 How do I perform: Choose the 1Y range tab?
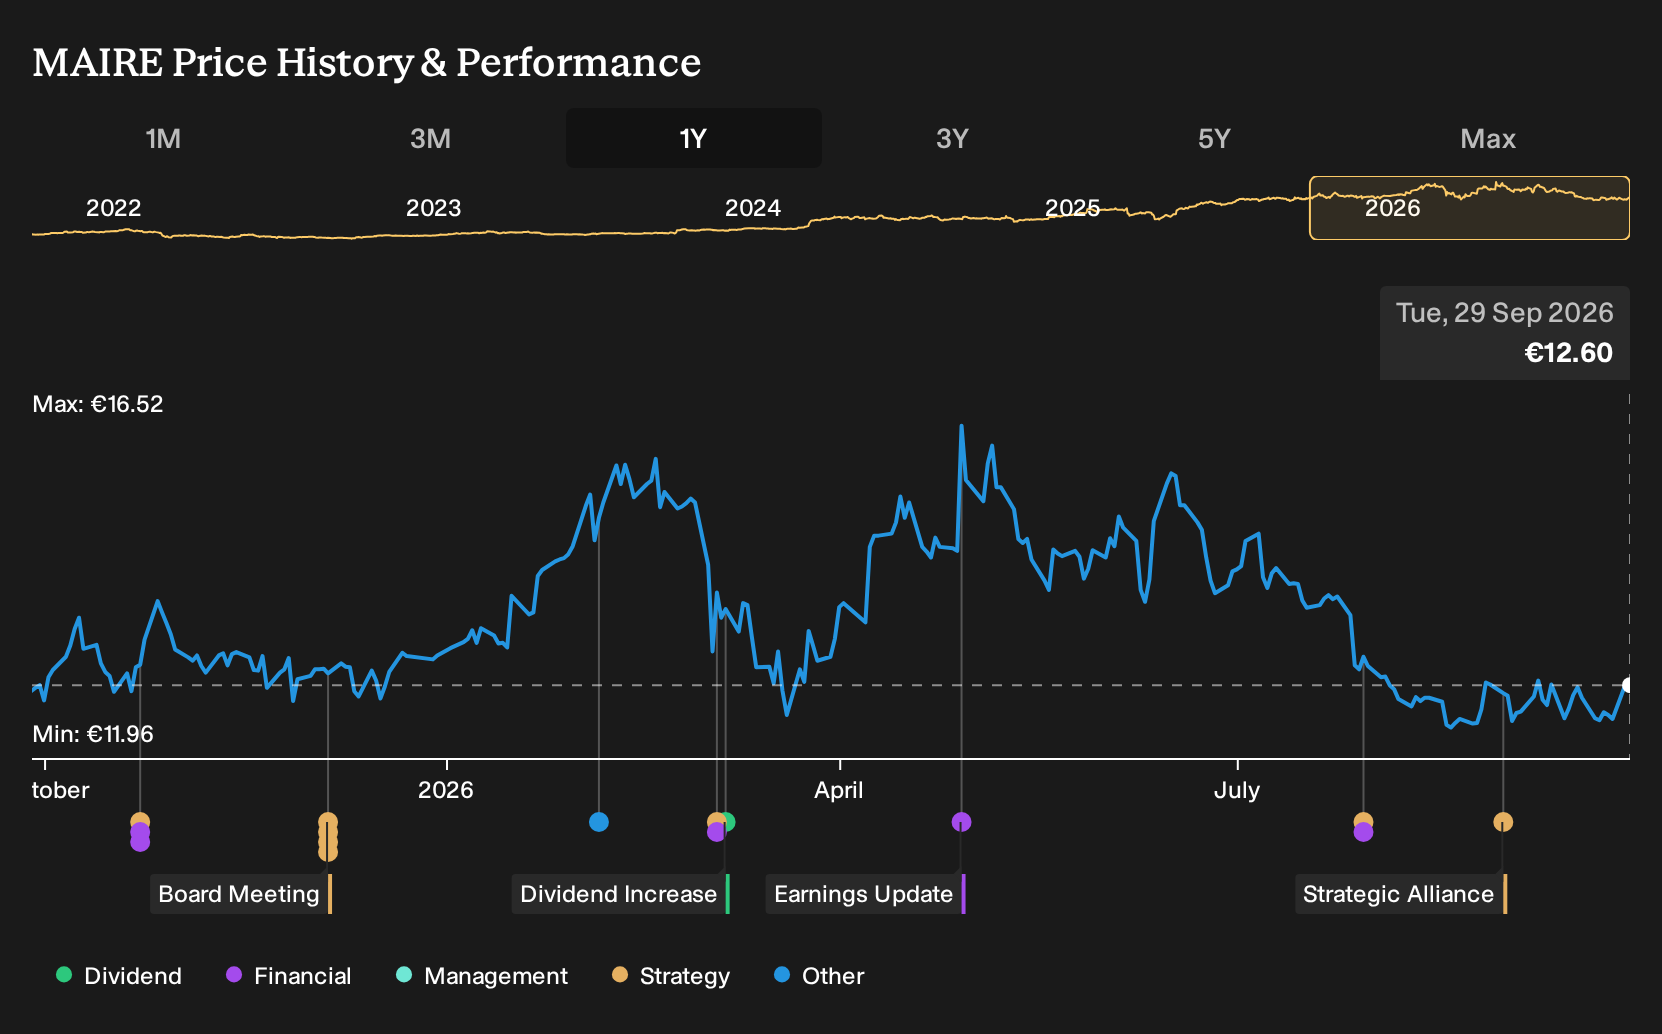[x=693, y=138]
